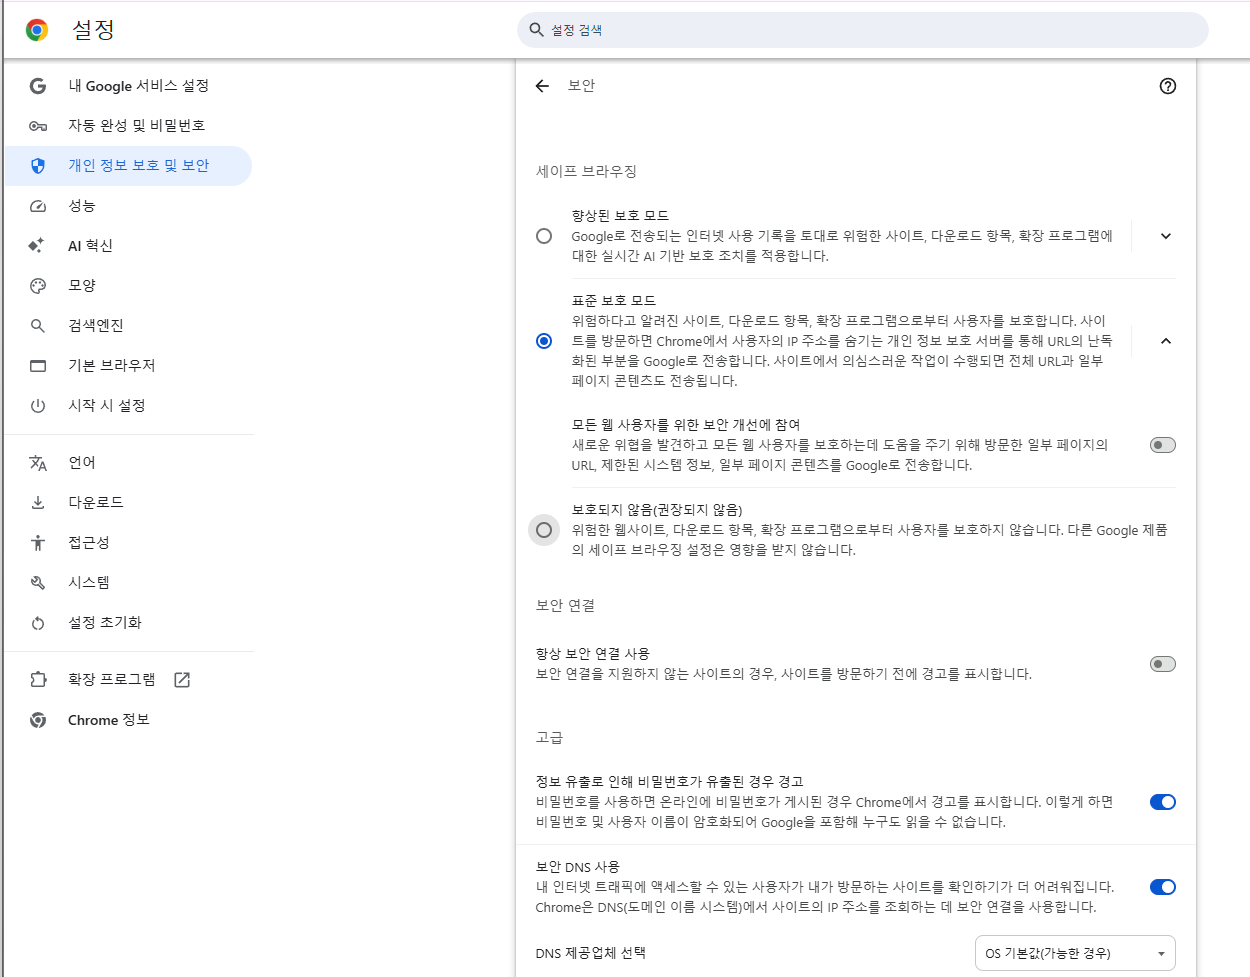
Task: Select 개인 정보 보호 및 보안 menu item
Action: pos(128,166)
